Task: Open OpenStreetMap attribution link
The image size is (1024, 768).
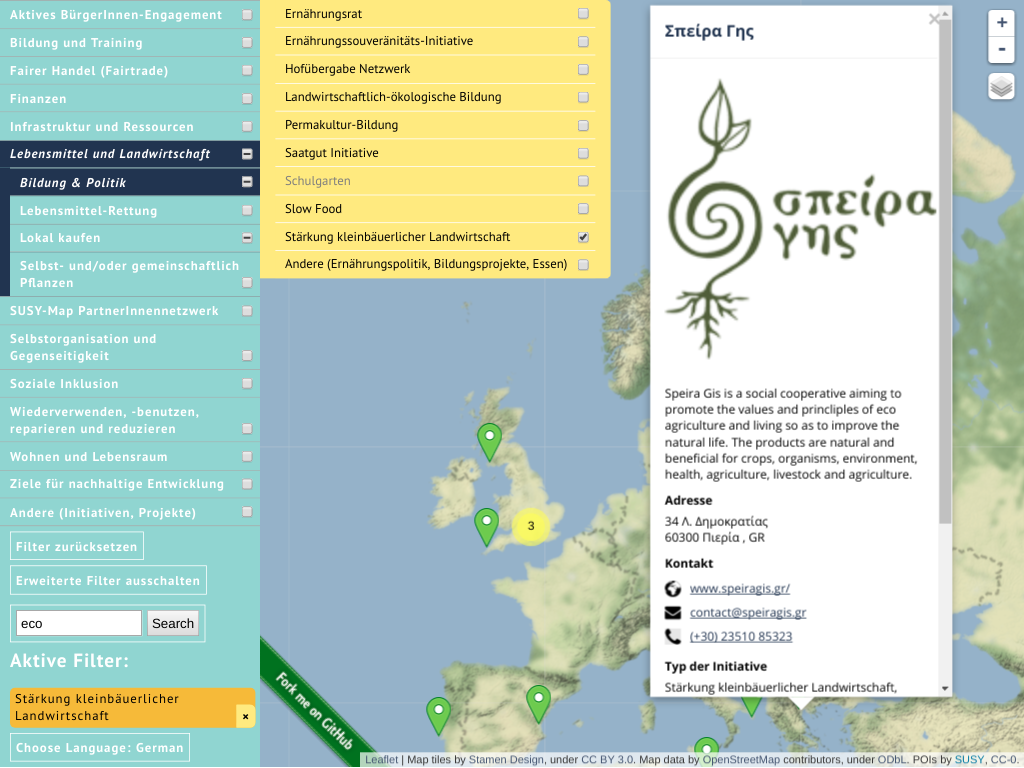Action: (741, 760)
